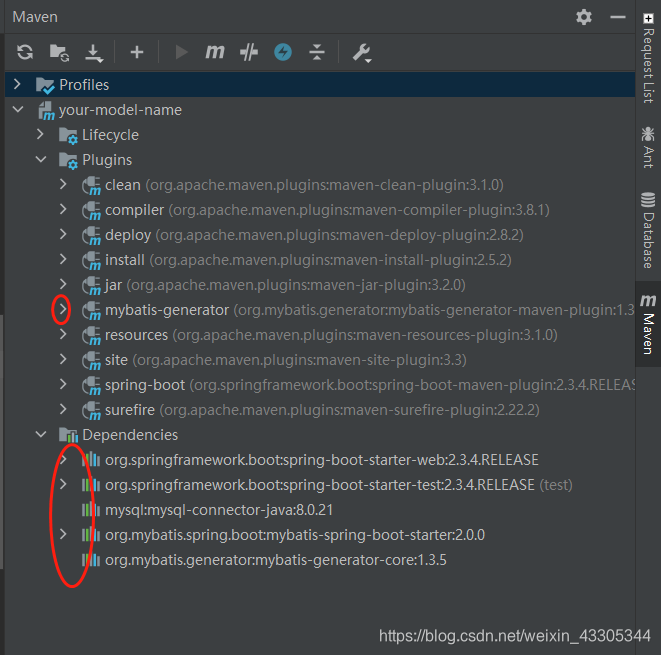Toggle skip tests mode
661x655 pixels.
[249, 52]
